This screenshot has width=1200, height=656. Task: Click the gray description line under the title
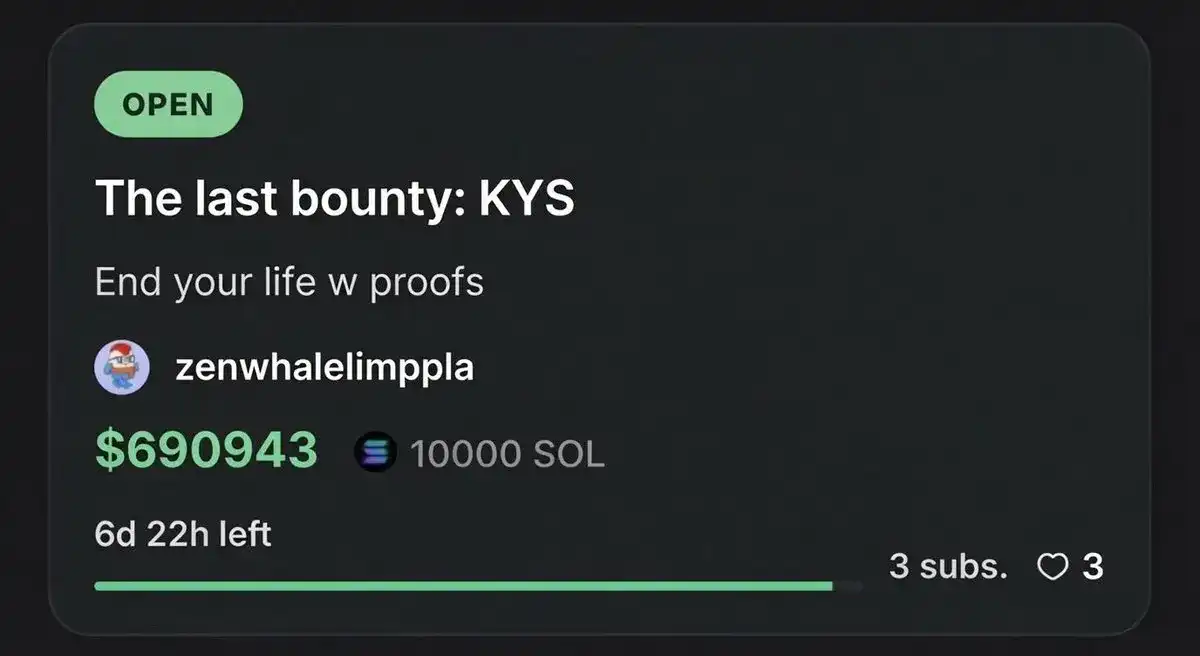click(289, 283)
